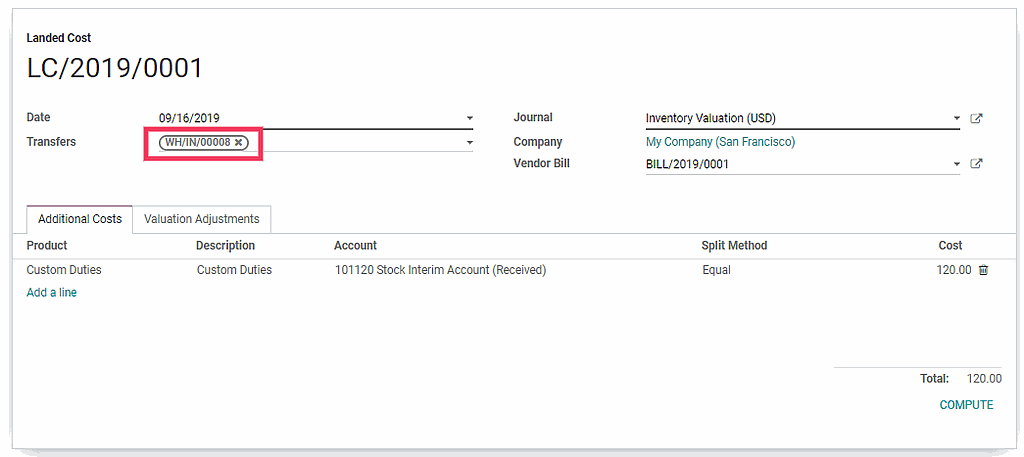1024x457 pixels.
Task: Delete the Custom Duties cost line
Action: [983, 270]
